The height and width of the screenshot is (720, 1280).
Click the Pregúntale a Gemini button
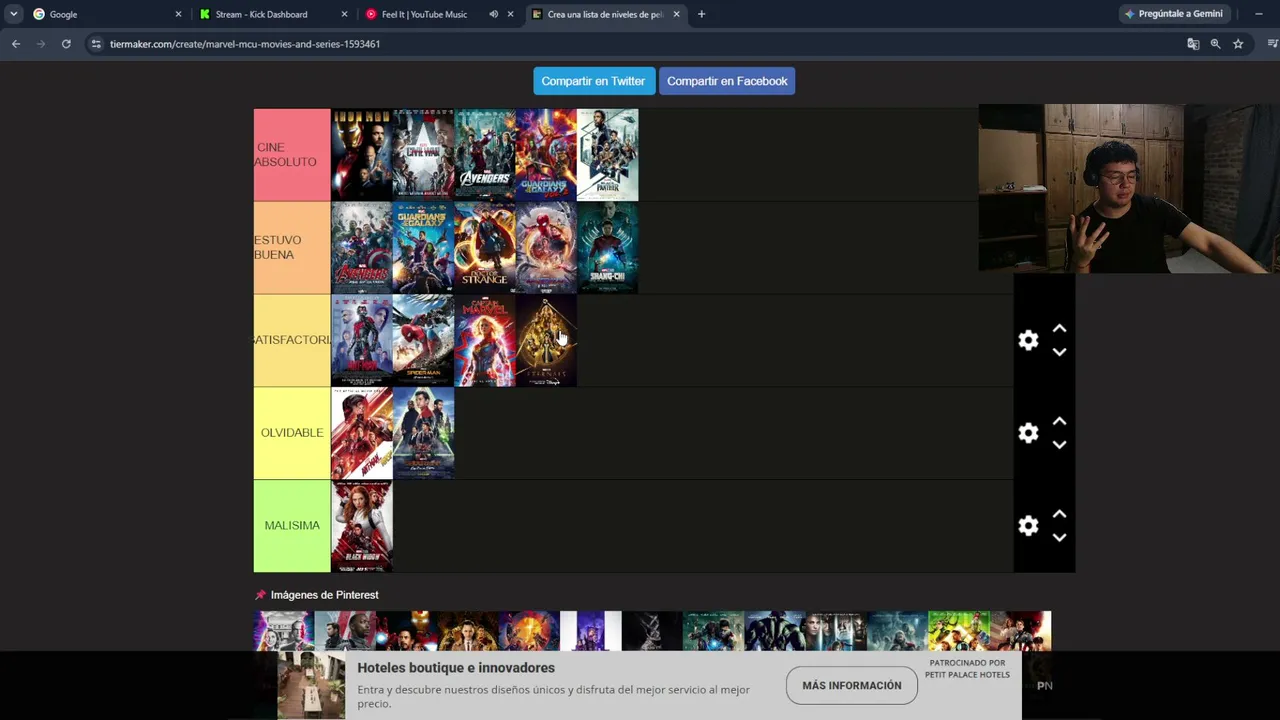(x=1174, y=14)
